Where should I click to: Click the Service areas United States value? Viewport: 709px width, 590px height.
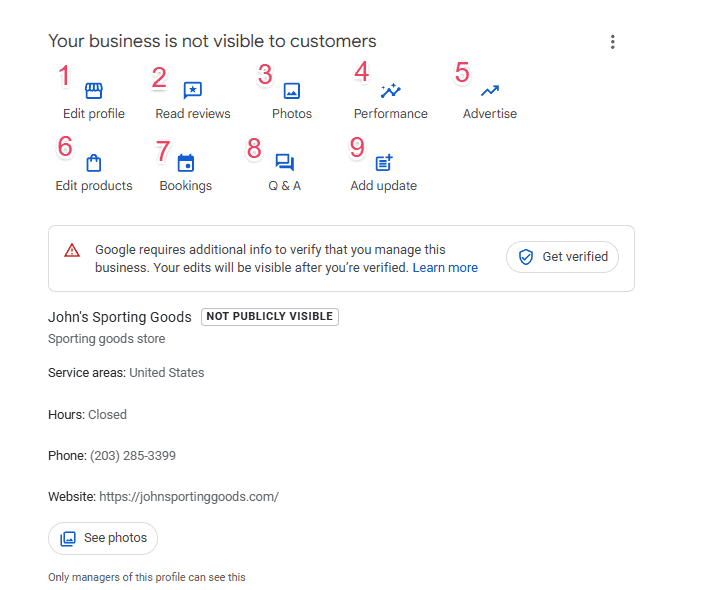pyautogui.click(x=167, y=373)
